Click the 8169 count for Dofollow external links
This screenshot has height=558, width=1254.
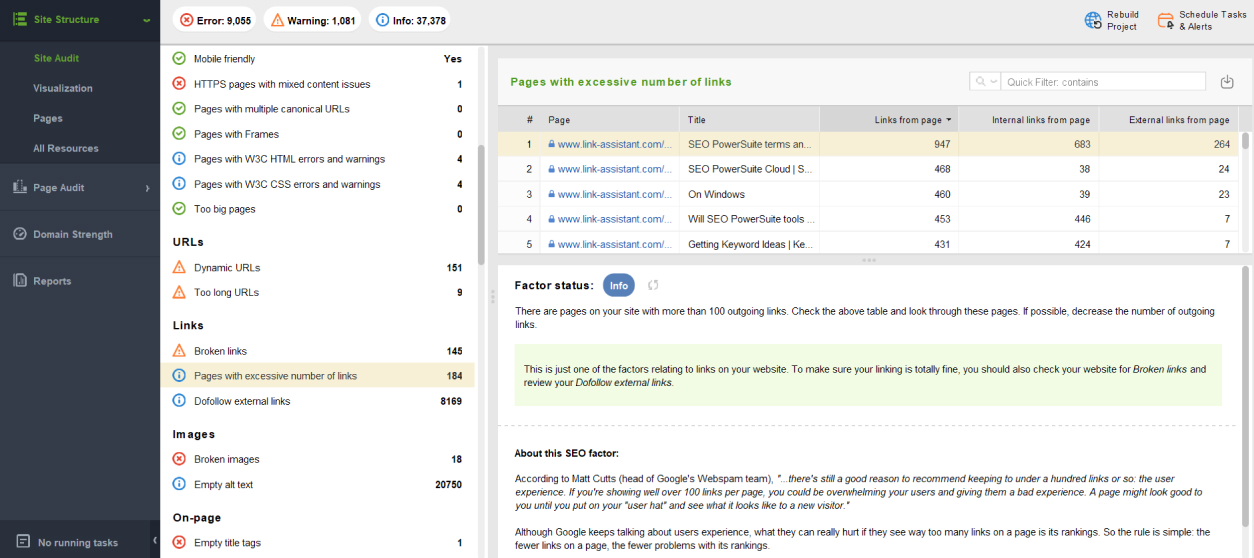[451, 401]
